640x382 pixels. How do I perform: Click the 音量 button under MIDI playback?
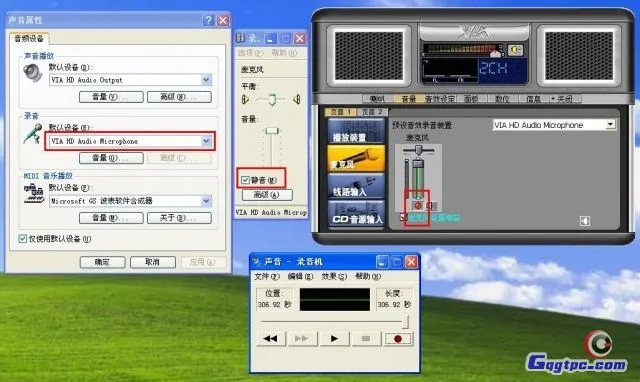(x=111, y=218)
